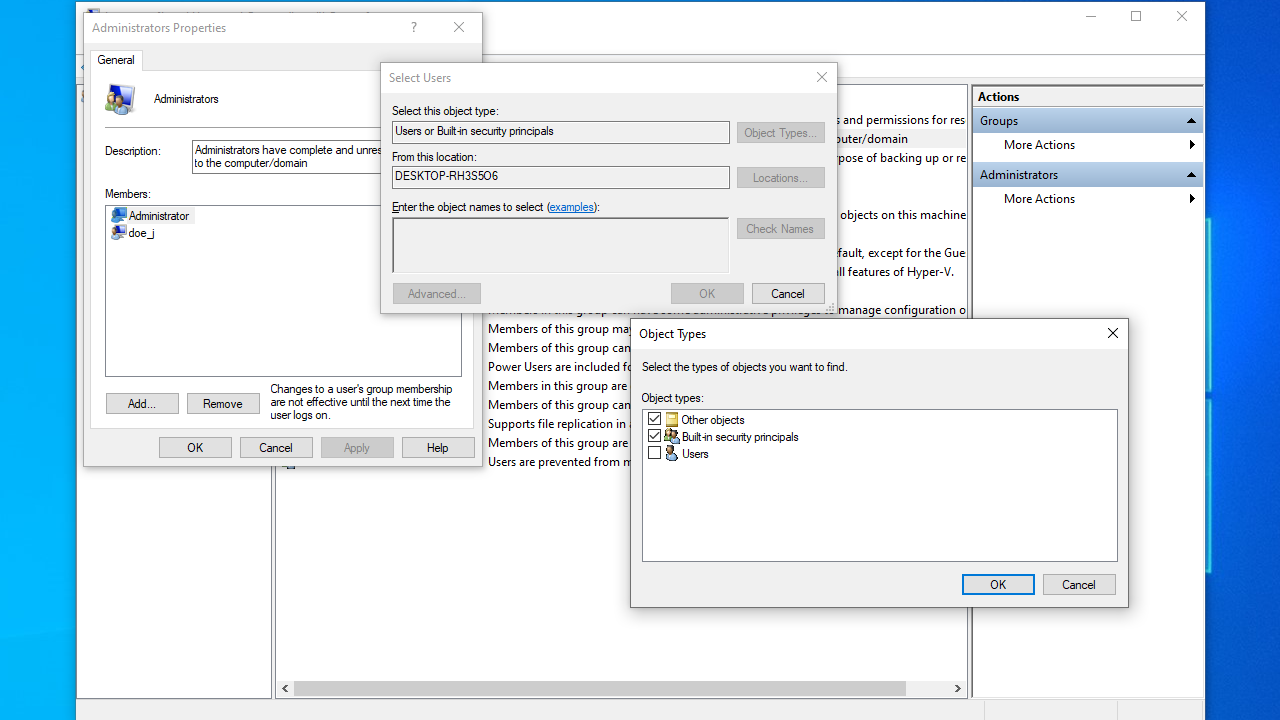The image size is (1280, 720).
Task: Click the Description field in Administrators Properties
Action: click(287, 157)
